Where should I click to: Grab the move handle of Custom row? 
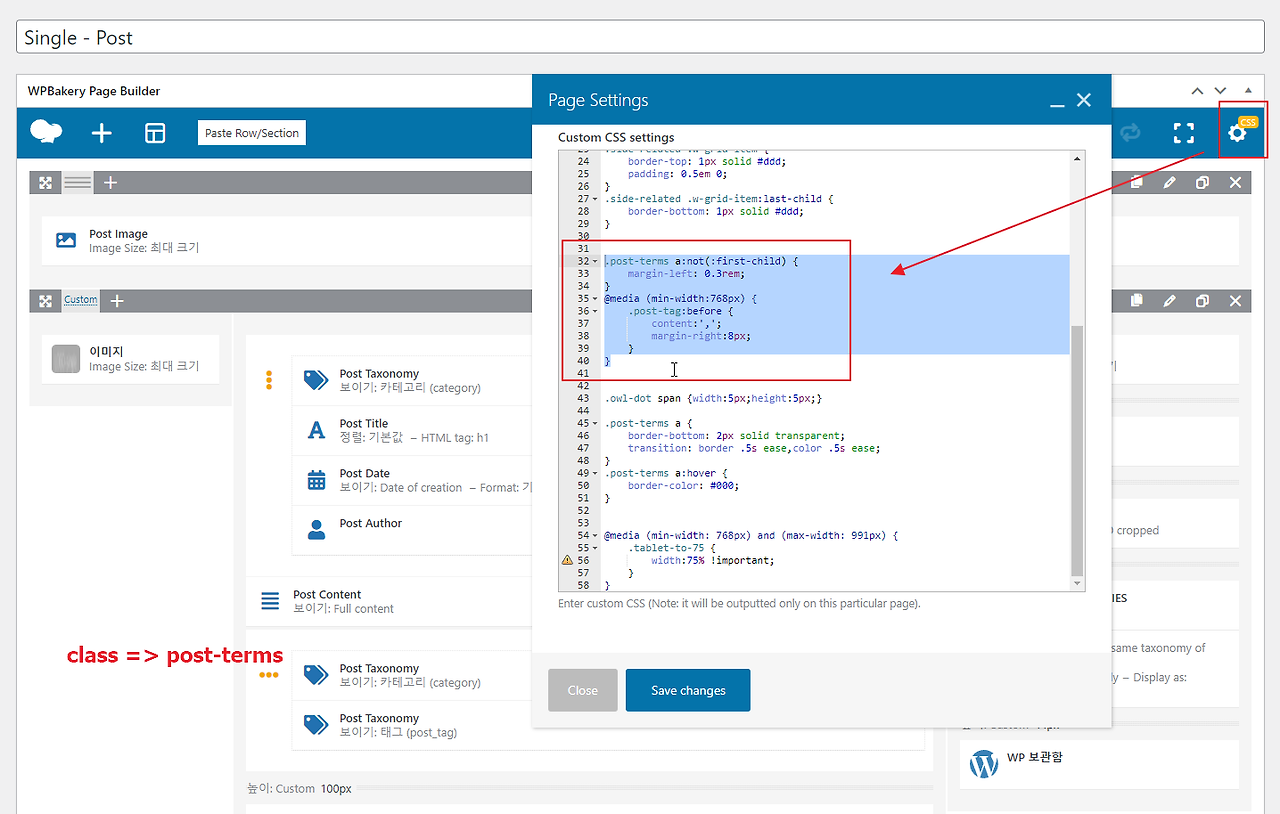[x=45, y=301]
